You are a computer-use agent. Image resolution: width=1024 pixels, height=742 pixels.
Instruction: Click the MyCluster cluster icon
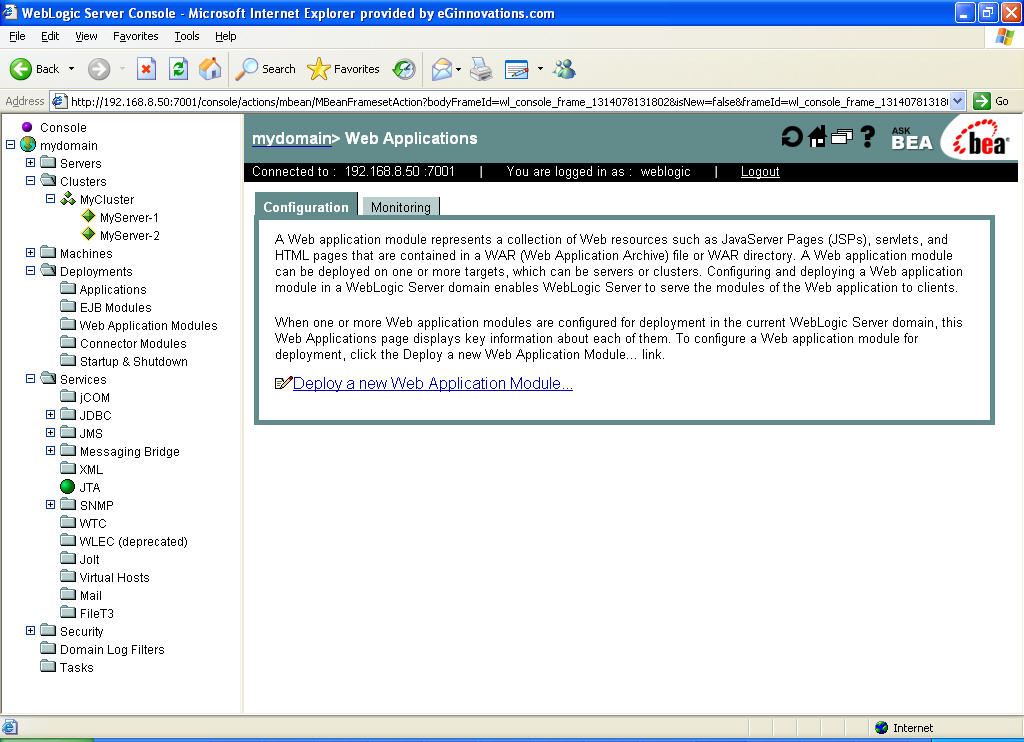[68, 199]
